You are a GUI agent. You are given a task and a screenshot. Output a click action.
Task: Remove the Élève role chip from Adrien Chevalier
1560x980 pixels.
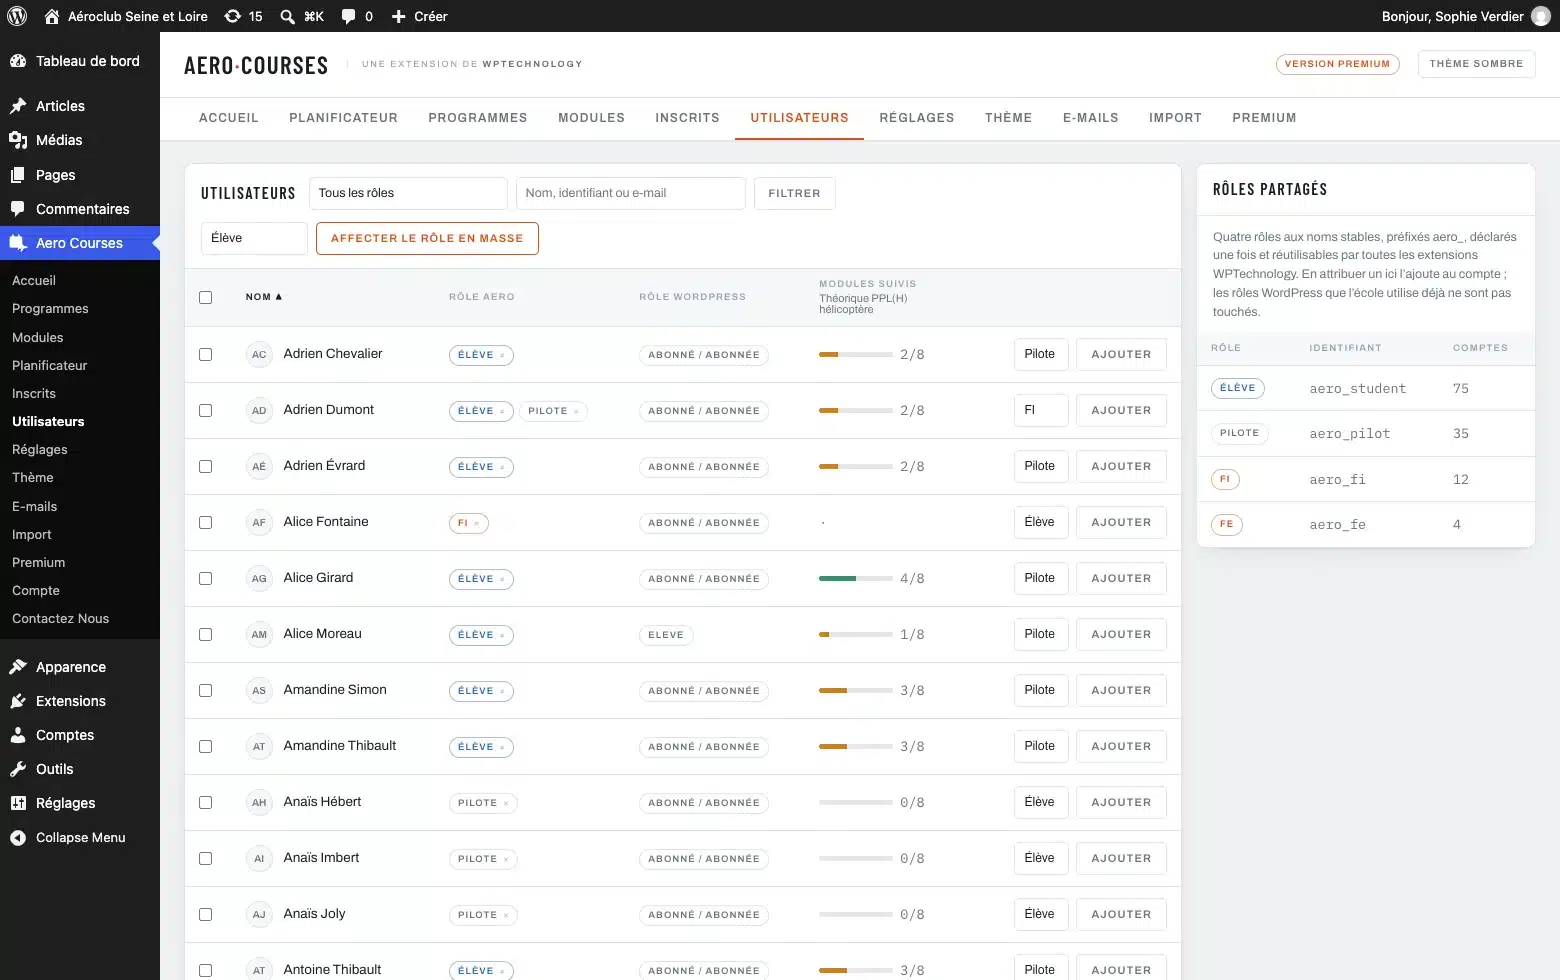[x=502, y=355]
